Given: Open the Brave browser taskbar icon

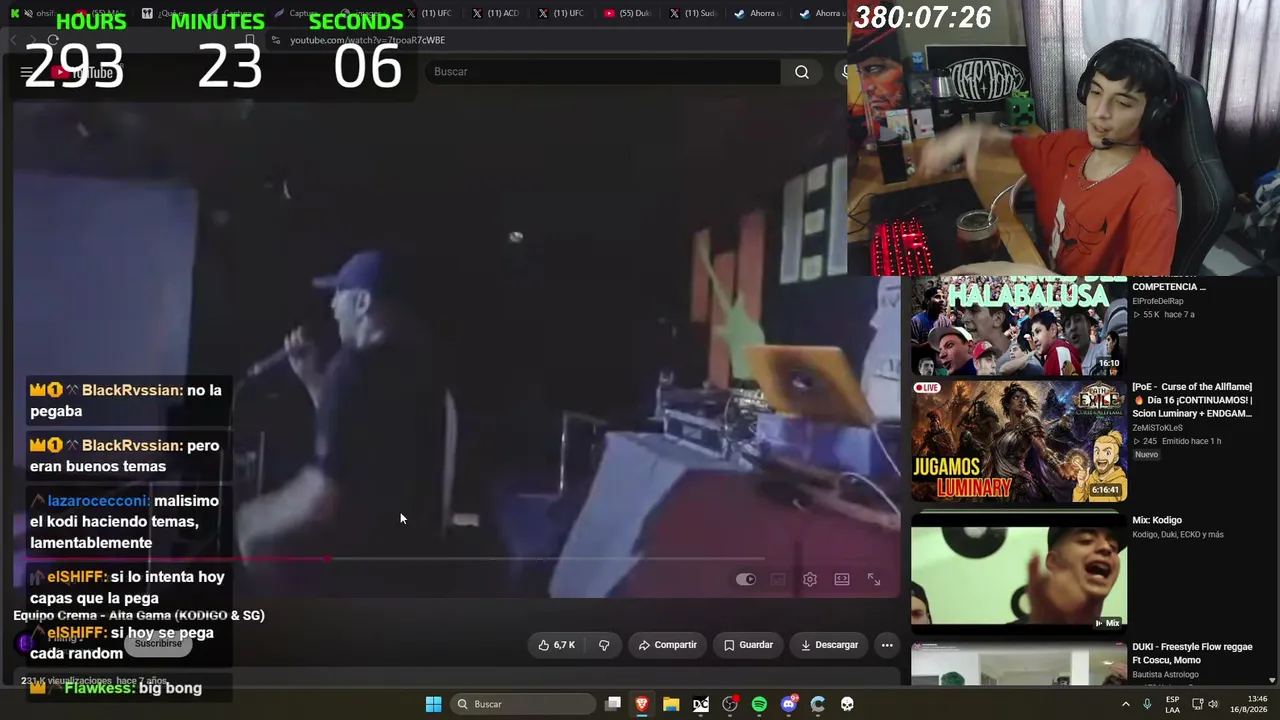Looking at the screenshot, I should click(x=642, y=704).
